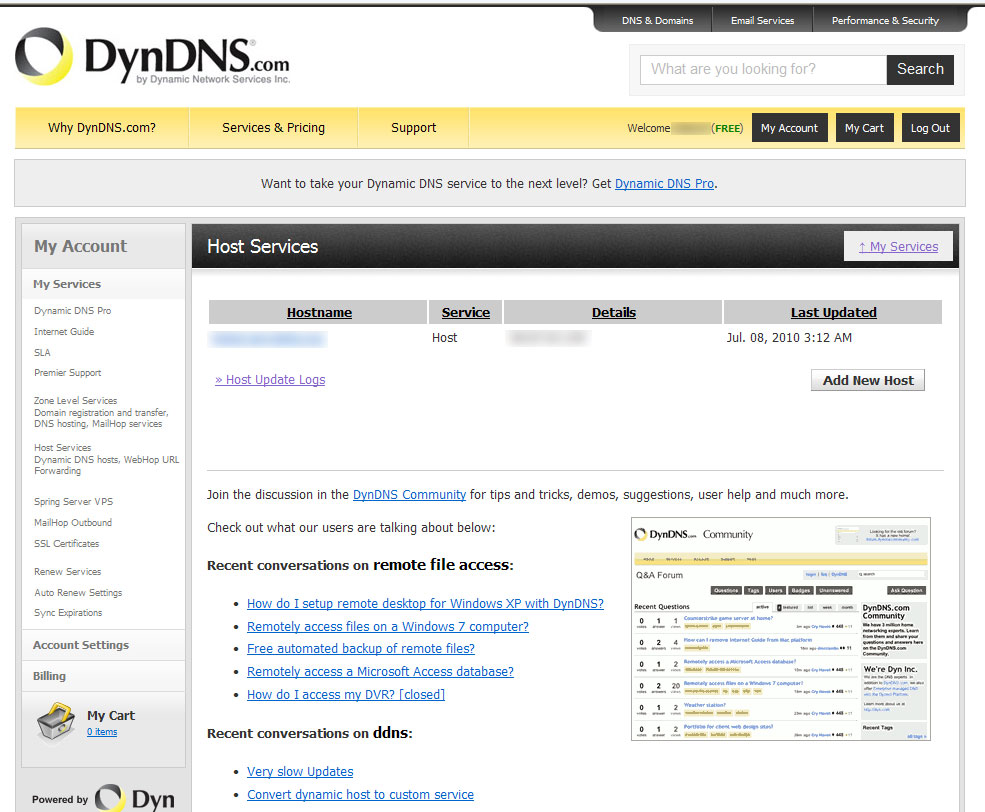Screen dimensions: 985x812
Task: Open 'Remotely access a Microsoft Access database?' link
Action: click(380, 671)
